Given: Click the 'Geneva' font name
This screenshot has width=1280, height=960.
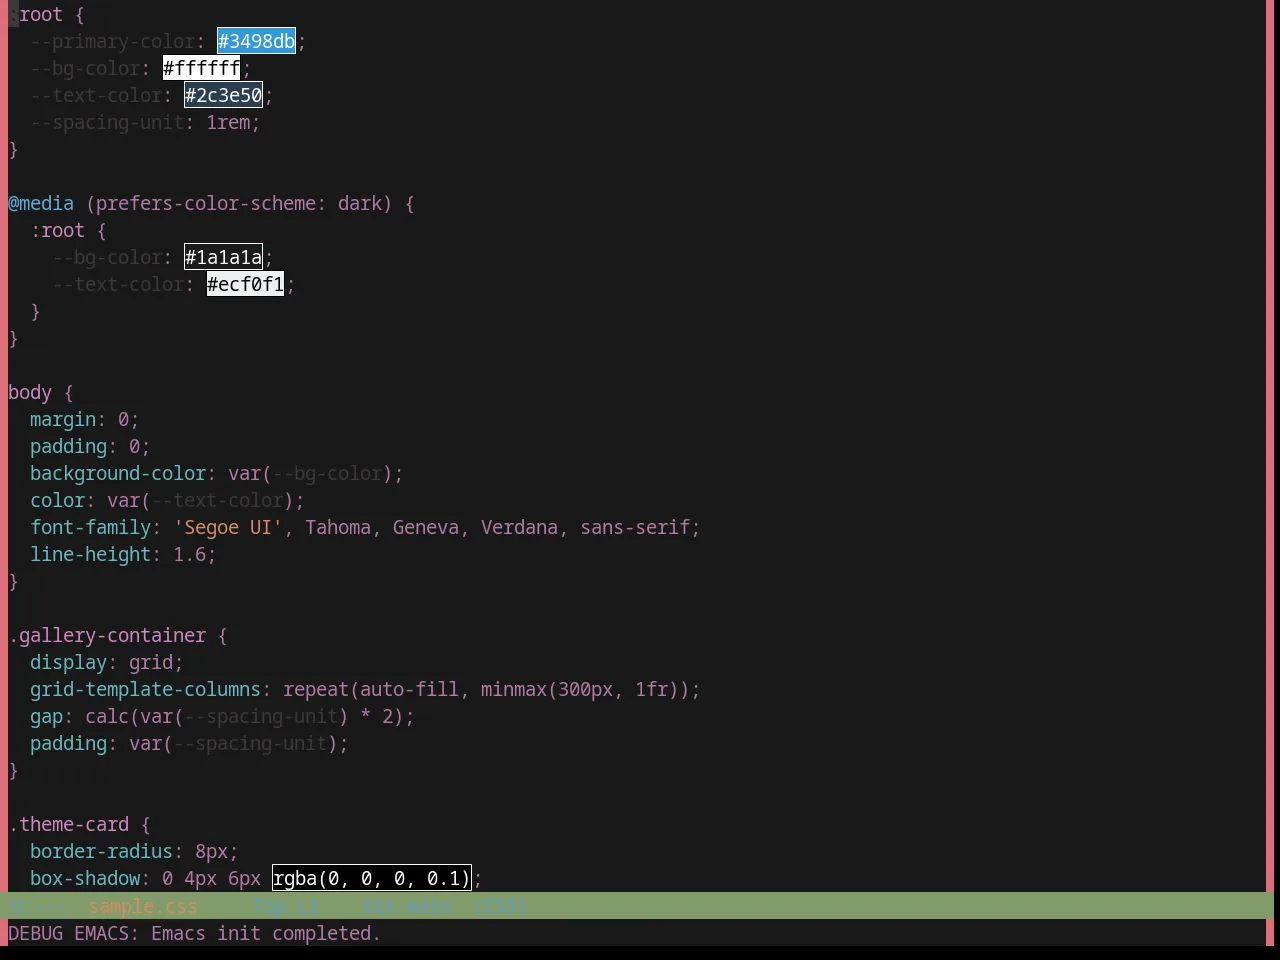Looking at the screenshot, I should 426,527.
